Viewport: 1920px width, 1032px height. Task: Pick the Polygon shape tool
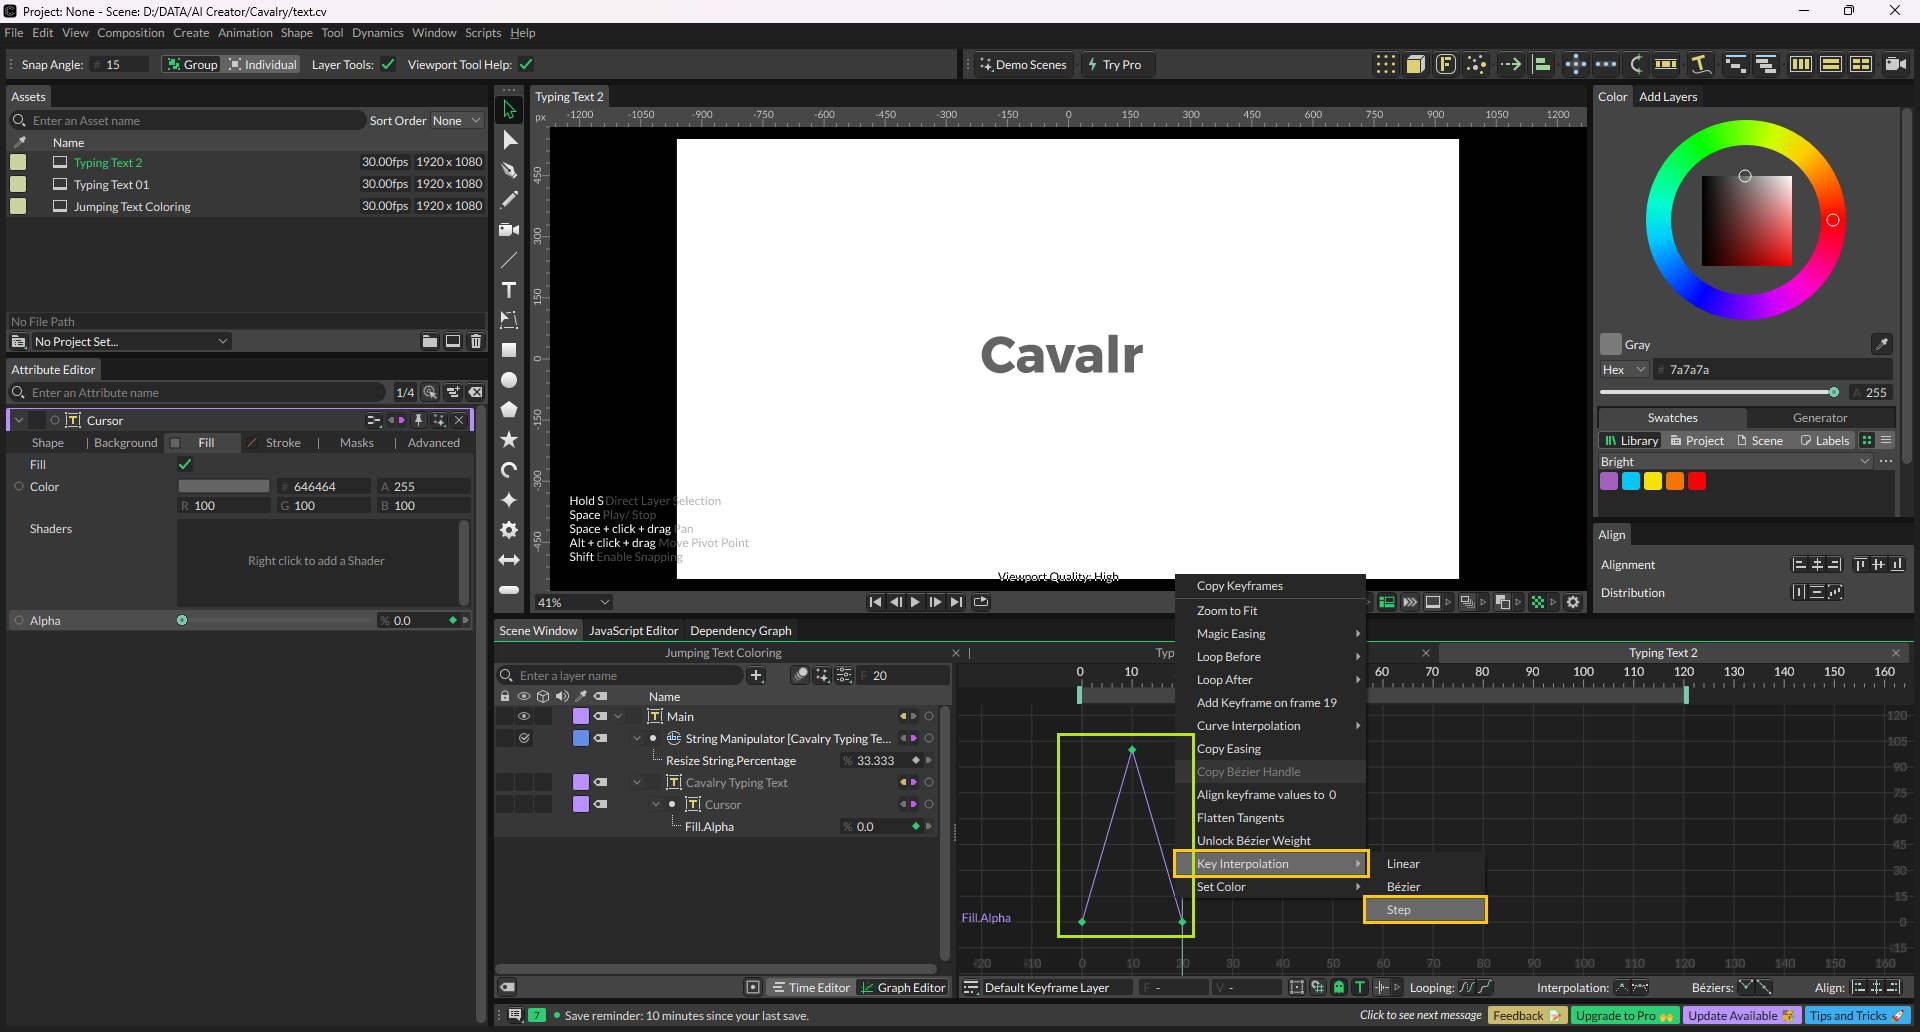pyautogui.click(x=509, y=410)
